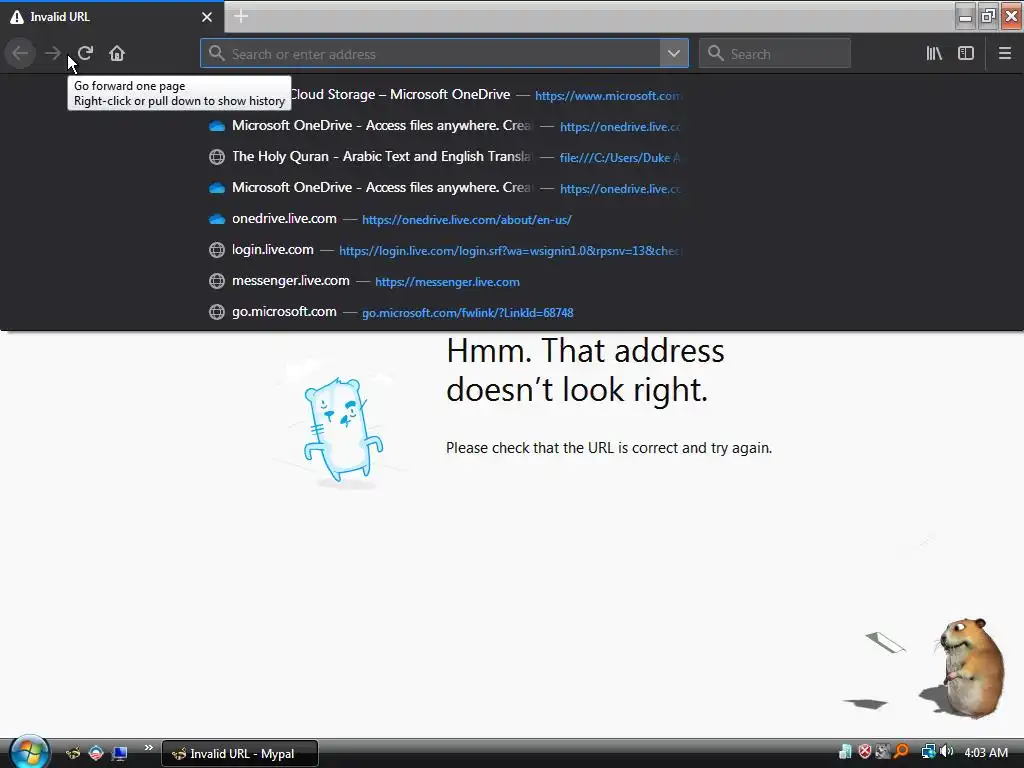Image resolution: width=1024 pixels, height=768 pixels.
Task: Open a new tab with plus button
Action: tap(241, 16)
